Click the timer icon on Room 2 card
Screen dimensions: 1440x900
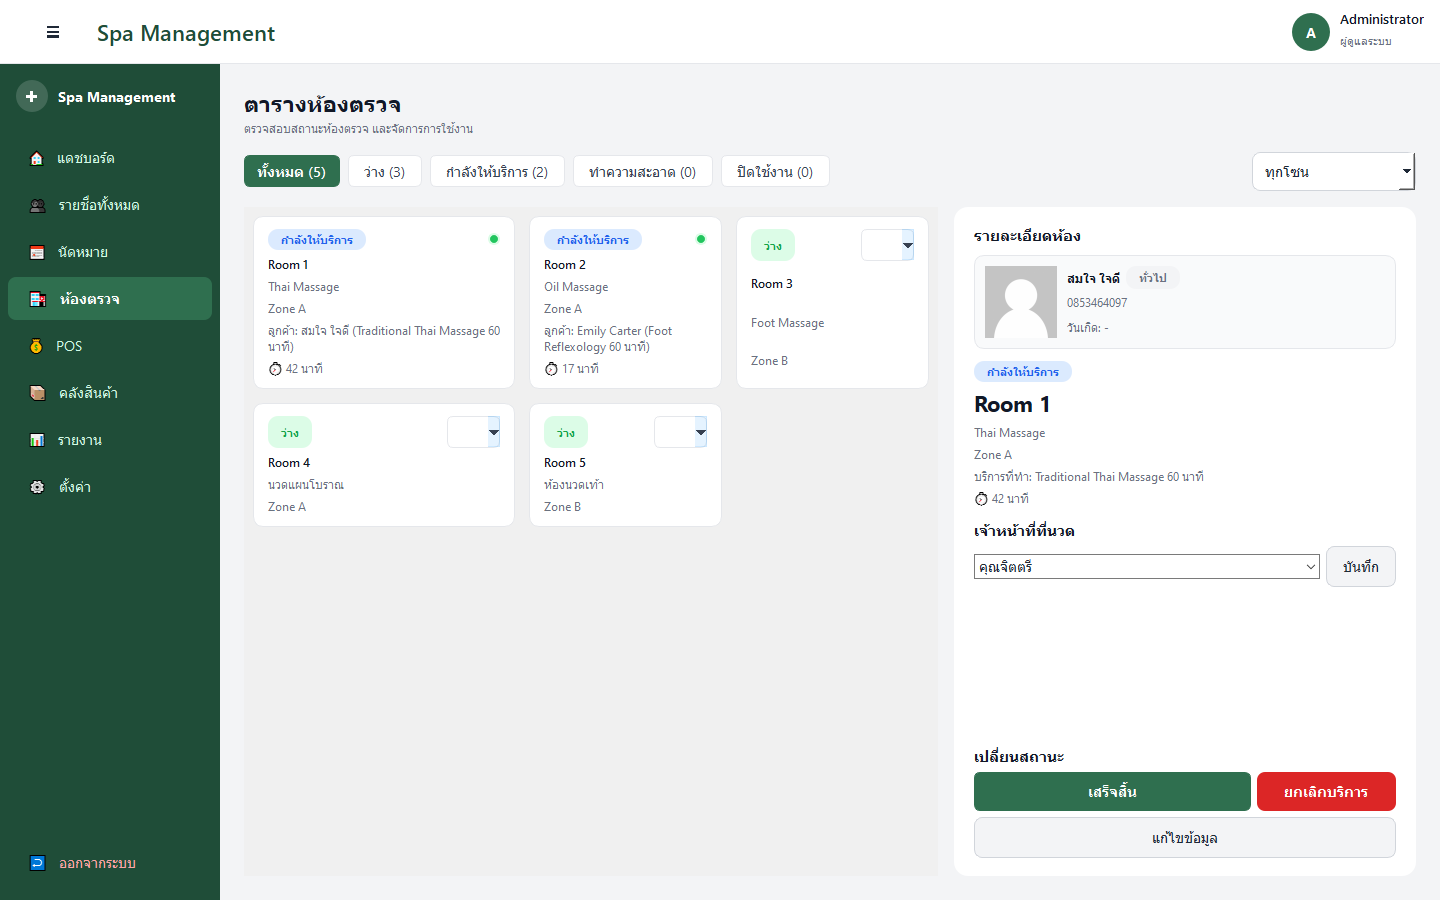[x=551, y=369]
